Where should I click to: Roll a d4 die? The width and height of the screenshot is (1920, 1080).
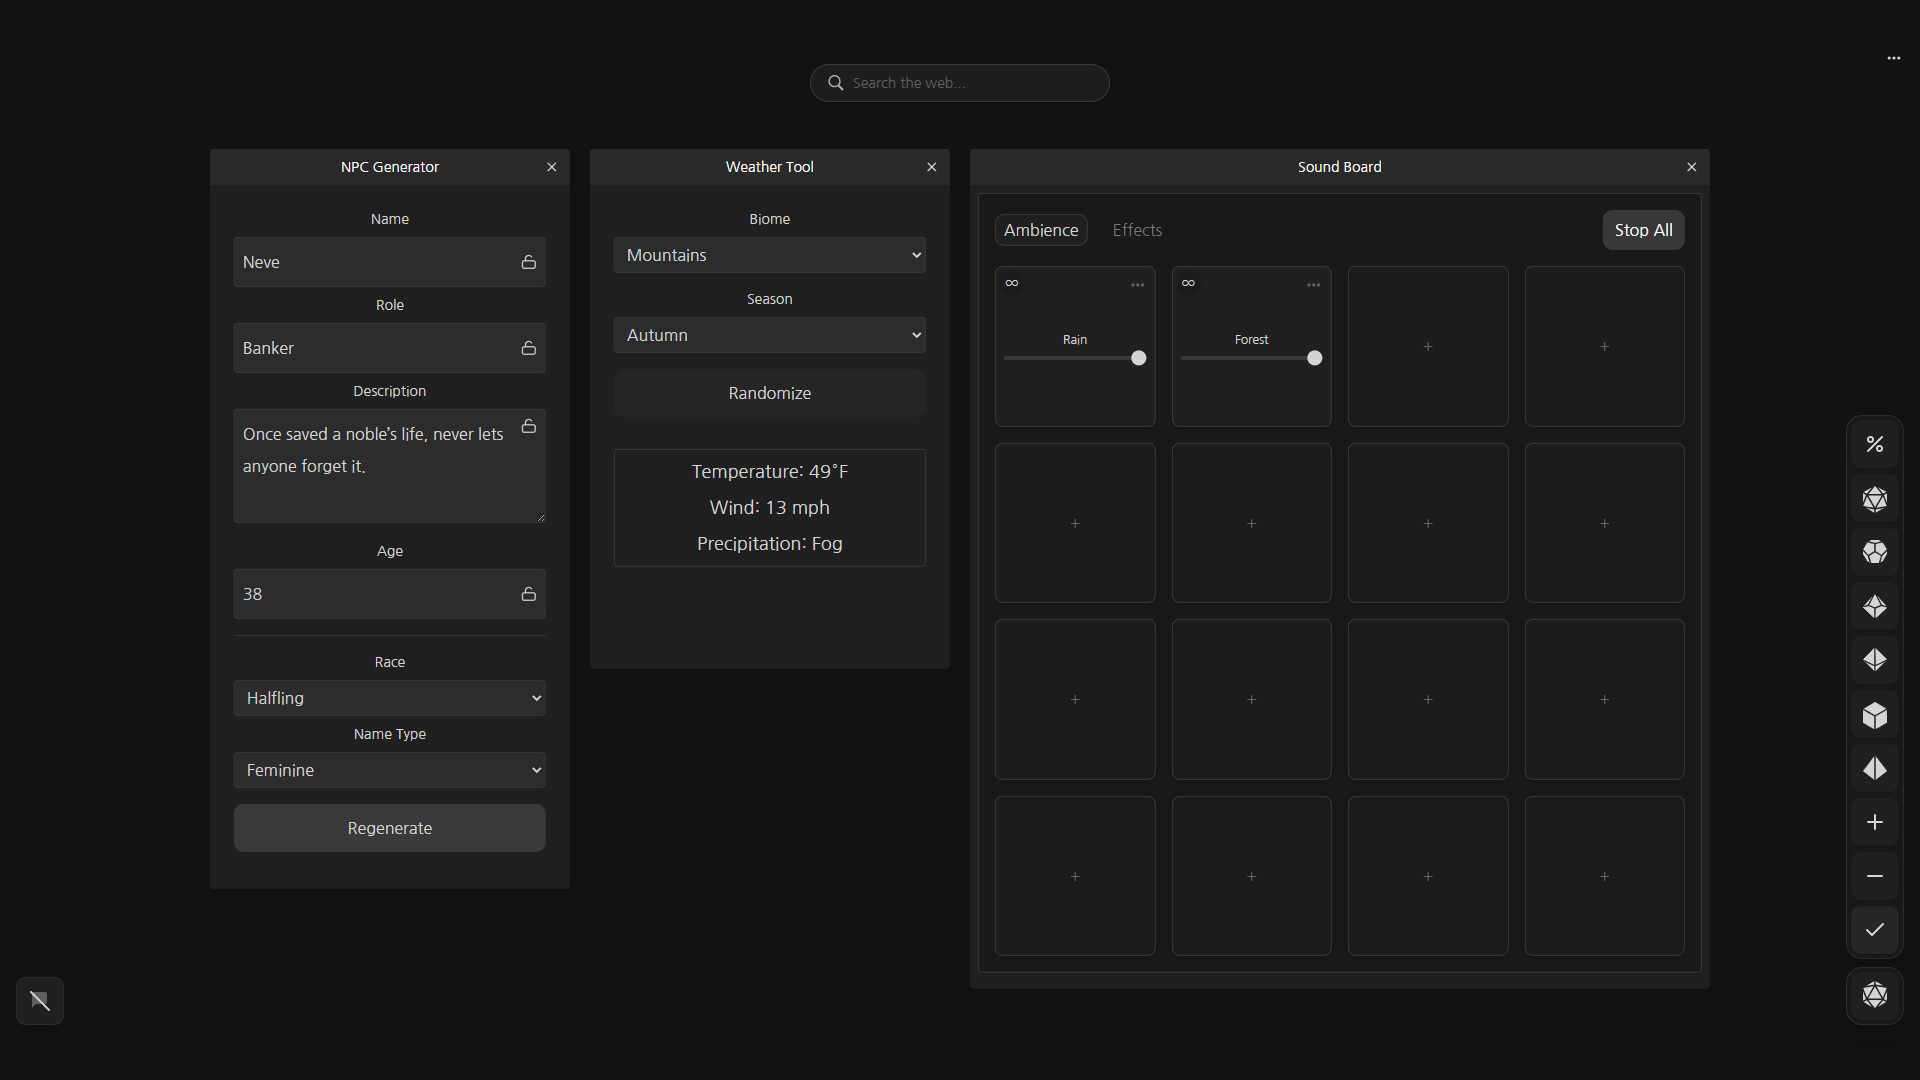tap(1875, 768)
